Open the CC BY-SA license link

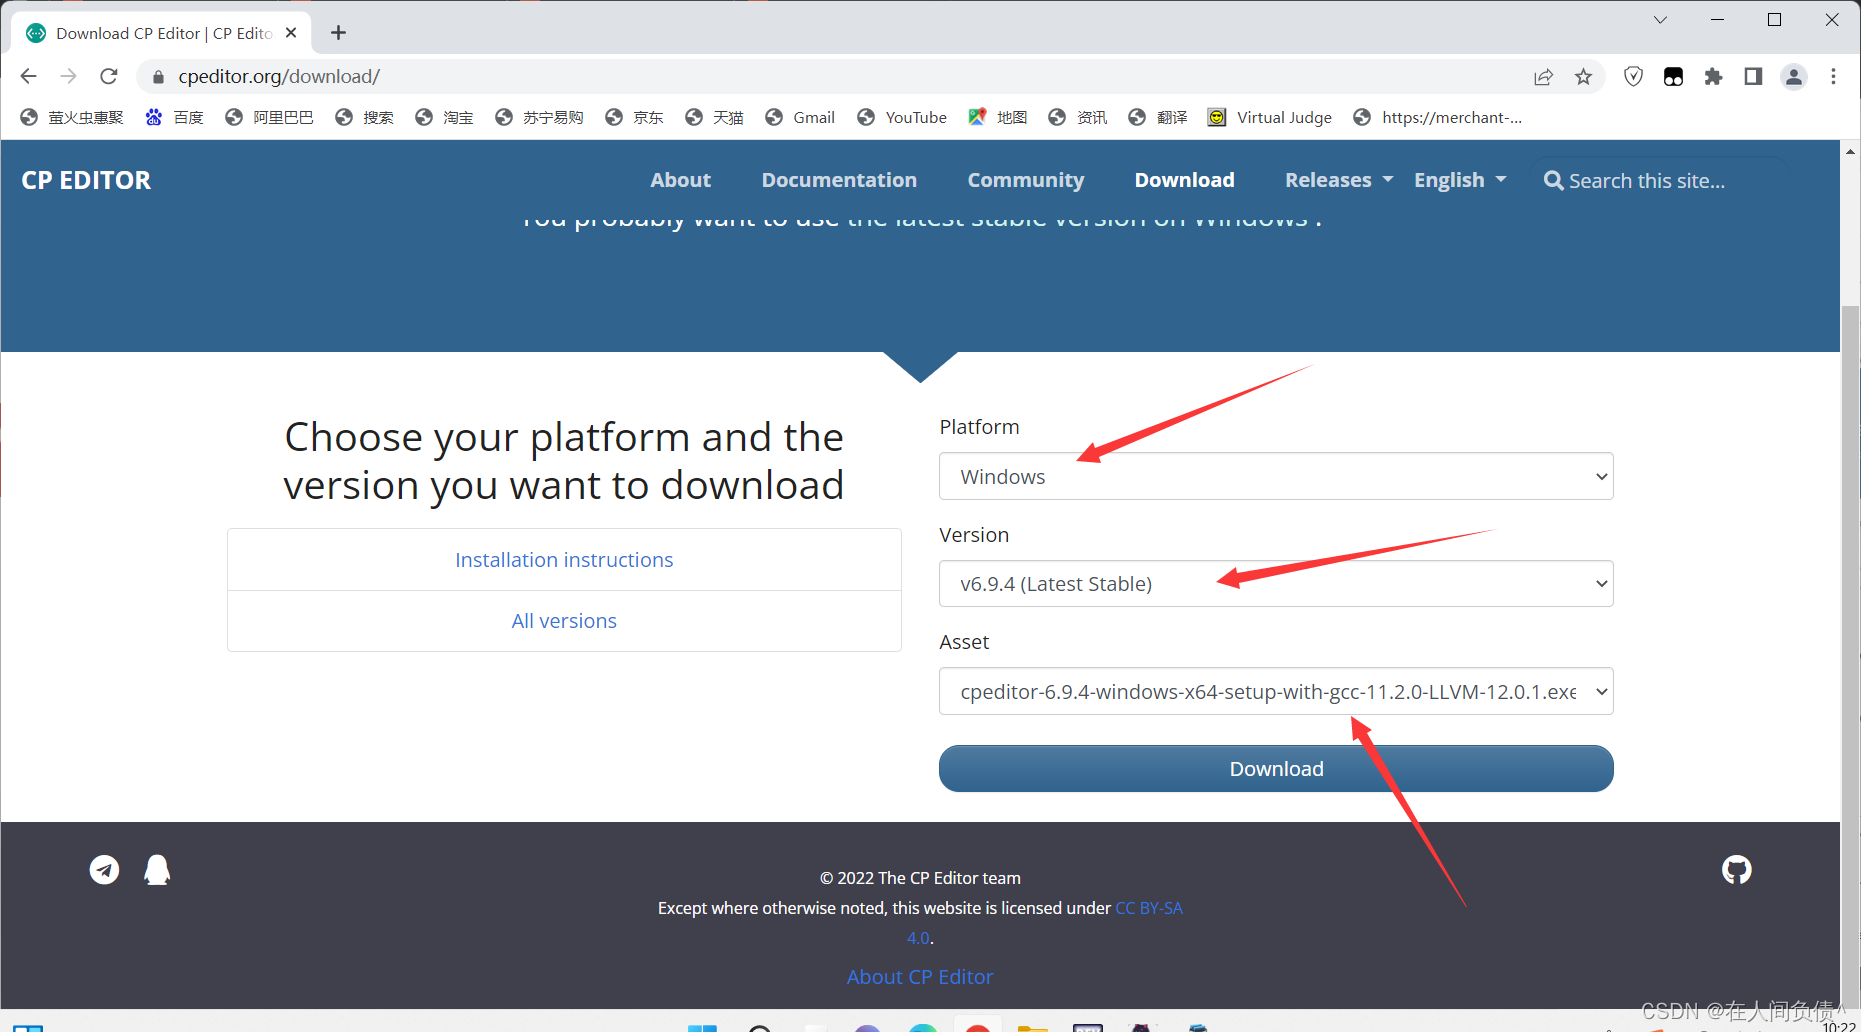click(x=1148, y=908)
